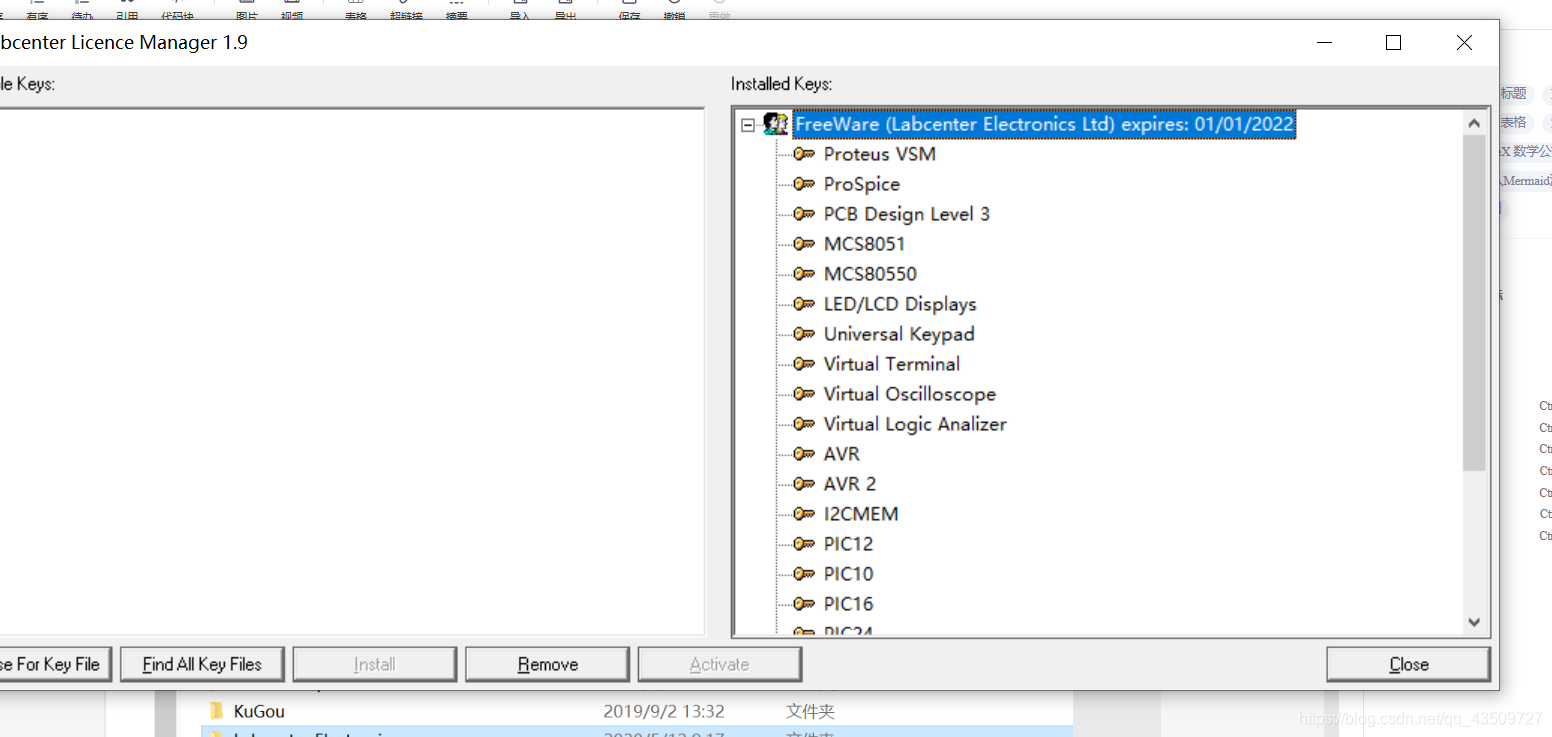Select FreeWare (Labcenter Electronics Ltd) key entry

(x=1045, y=124)
